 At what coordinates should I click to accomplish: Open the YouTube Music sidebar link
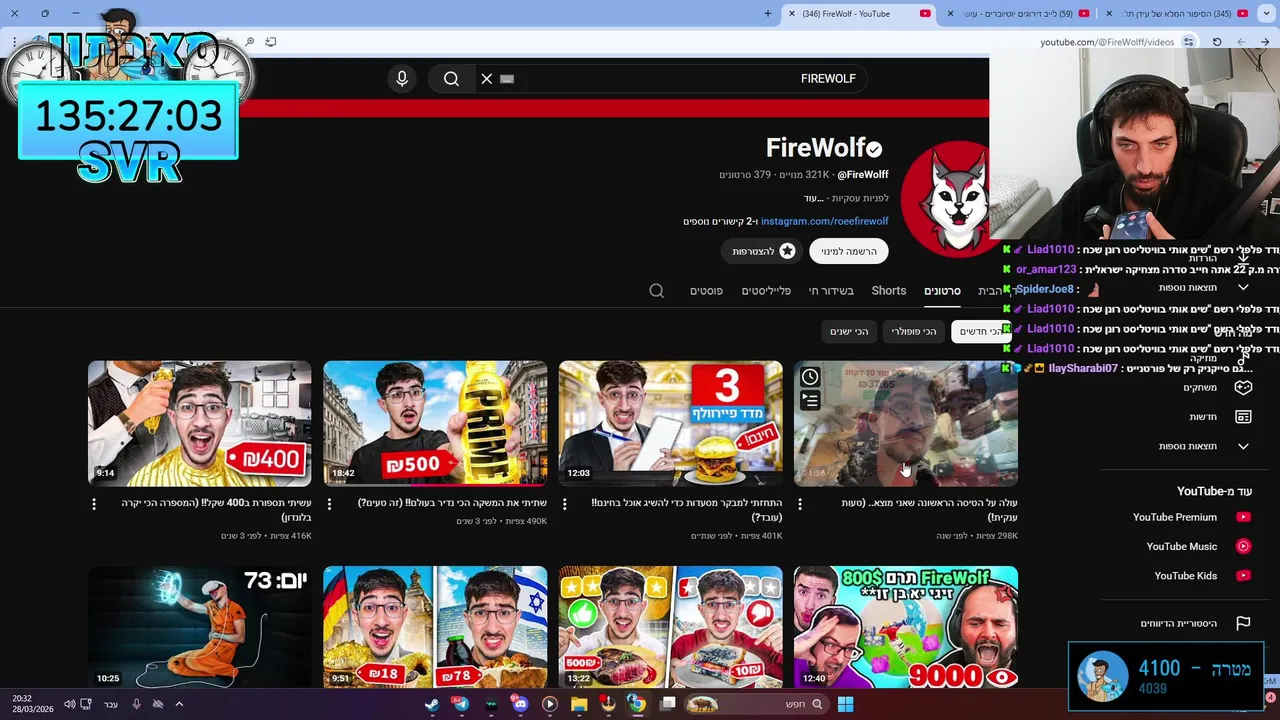pos(1182,546)
